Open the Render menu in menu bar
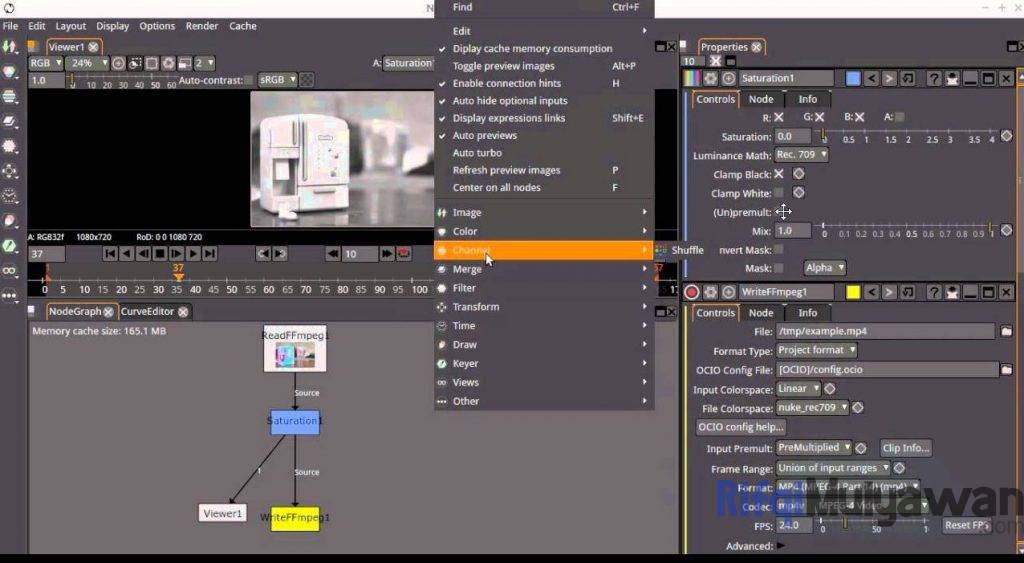Image resolution: width=1024 pixels, height=563 pixels. coord(202,26)
